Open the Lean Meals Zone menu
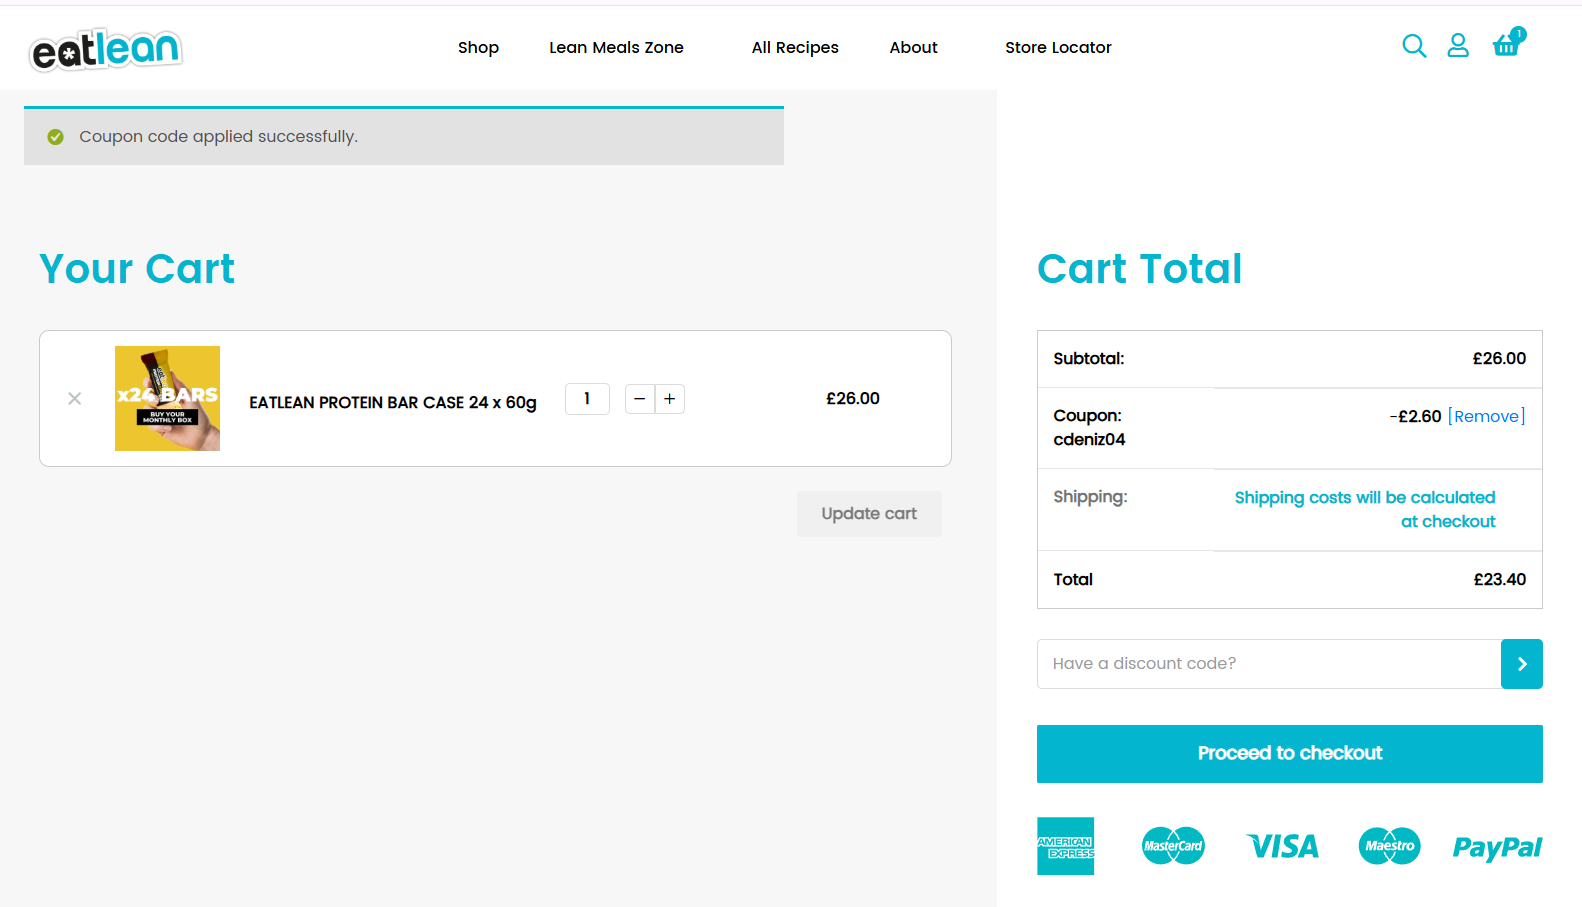 pos(616,48)
